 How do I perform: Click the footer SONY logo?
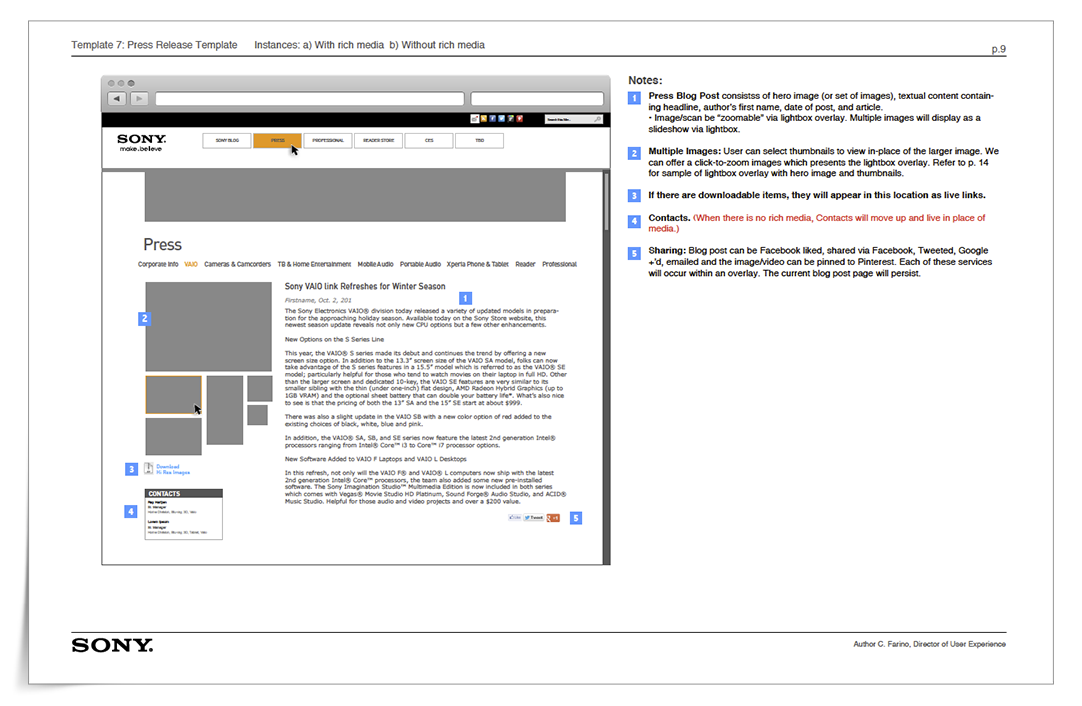[x=112, y=645]
